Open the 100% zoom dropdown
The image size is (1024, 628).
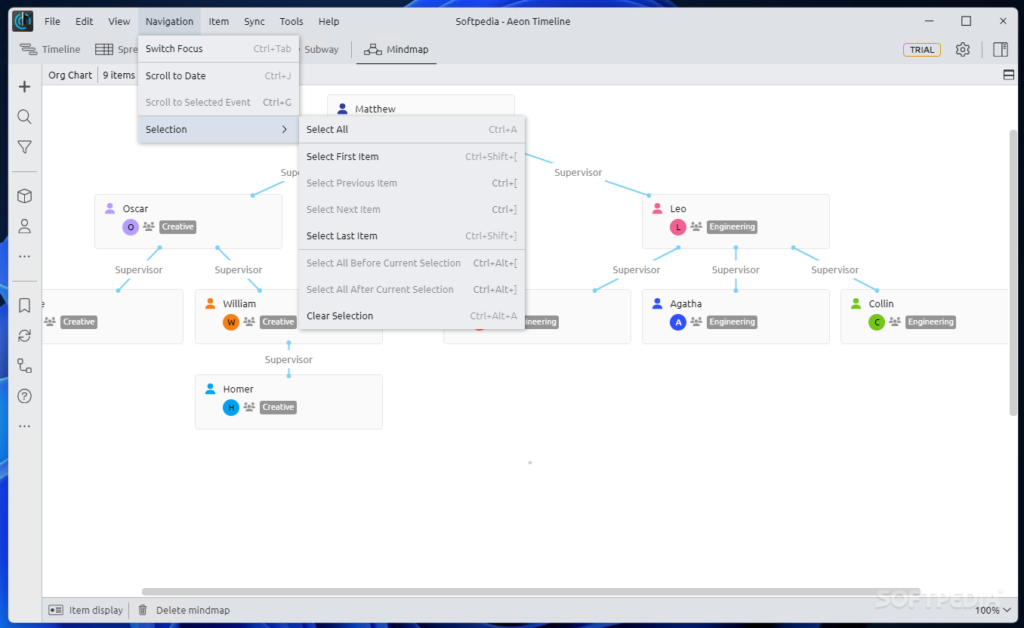(992, 610)
